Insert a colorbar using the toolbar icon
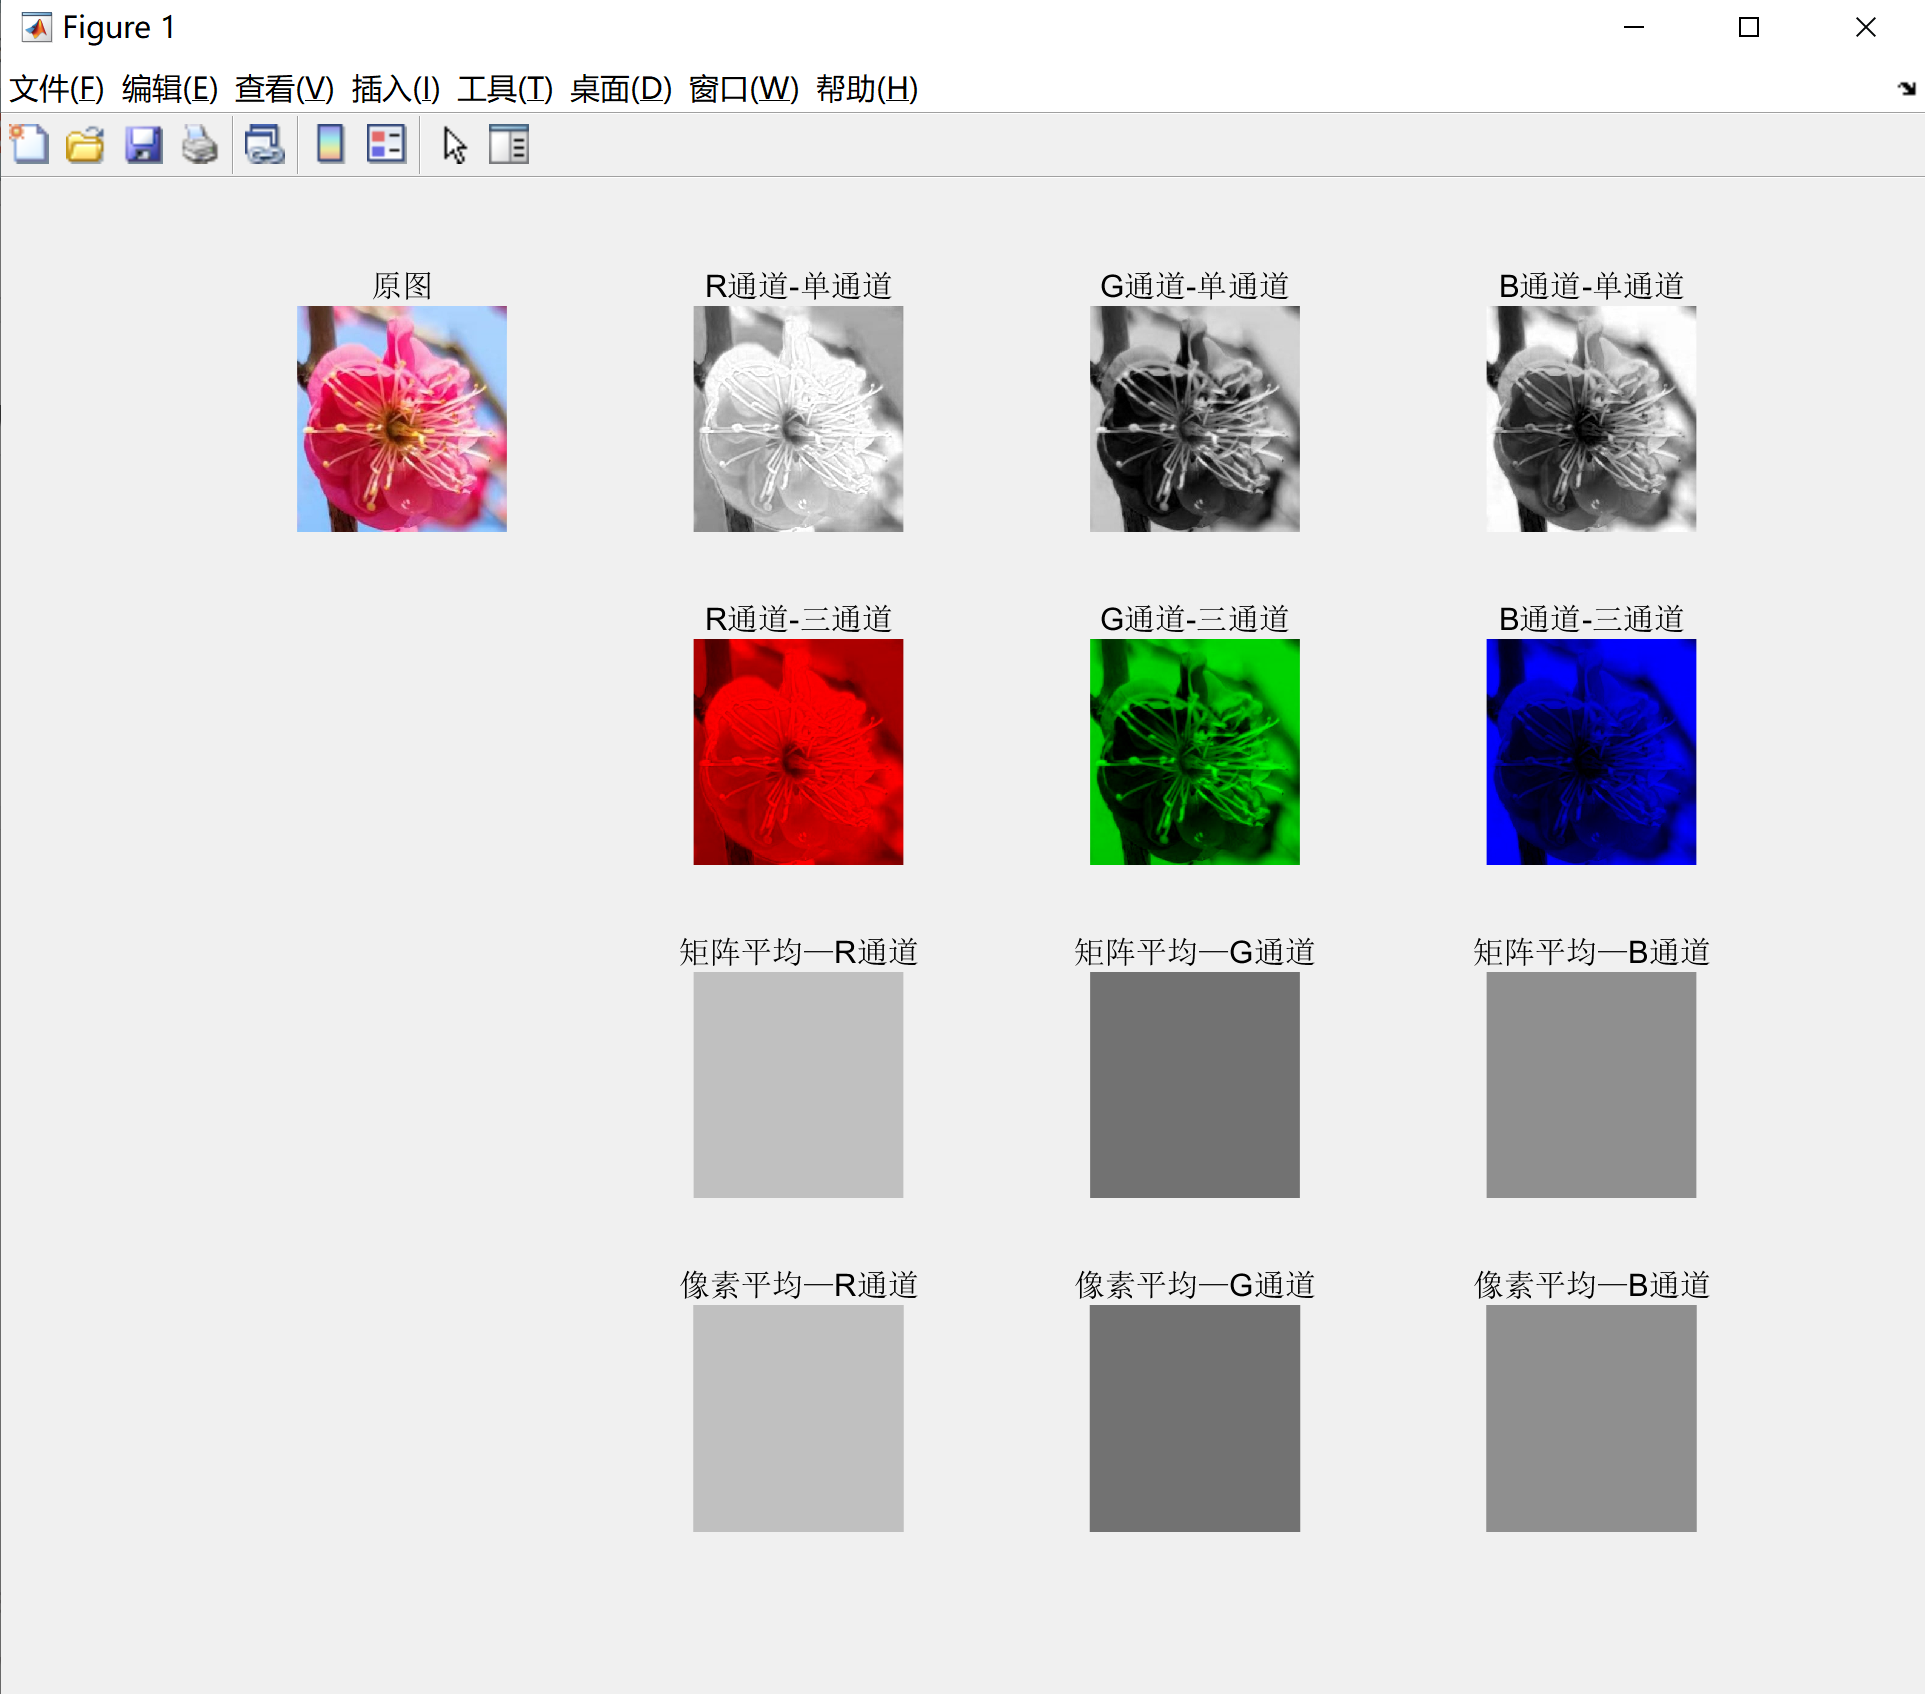Screen dimensions: 1925x1694 point(330,145)
